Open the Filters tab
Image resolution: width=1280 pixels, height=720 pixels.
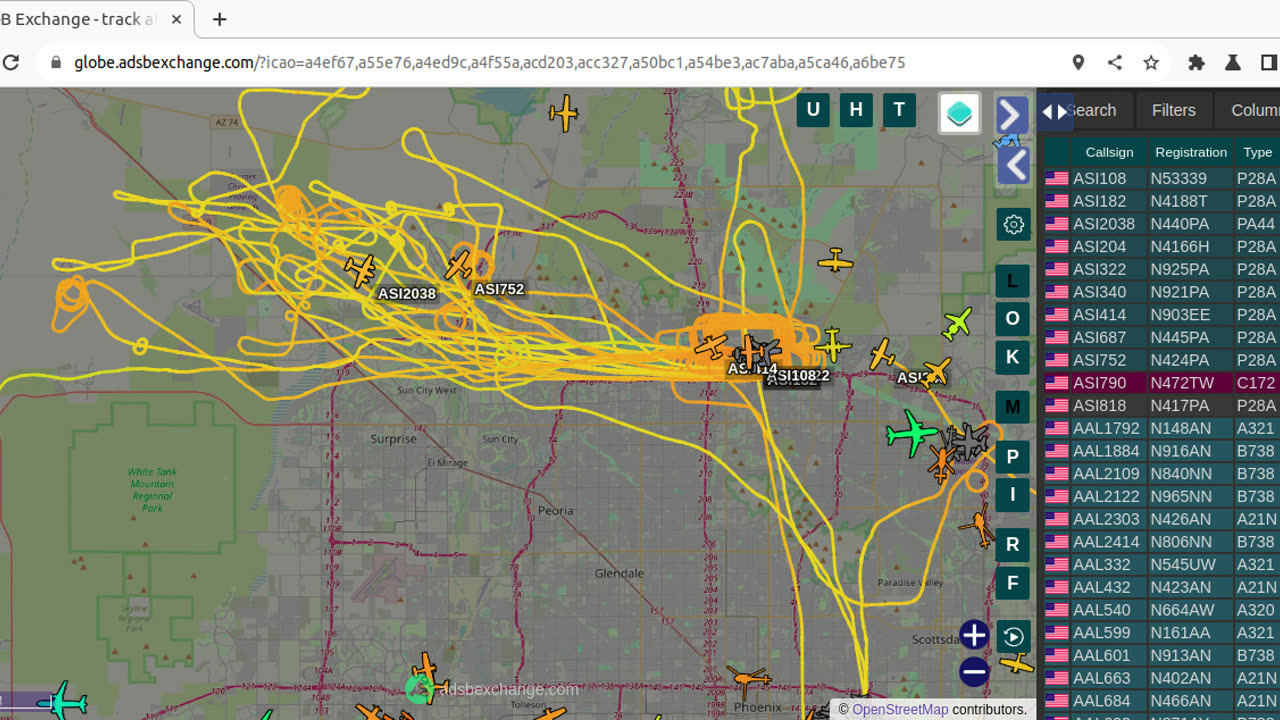(x=1173, y=111)
